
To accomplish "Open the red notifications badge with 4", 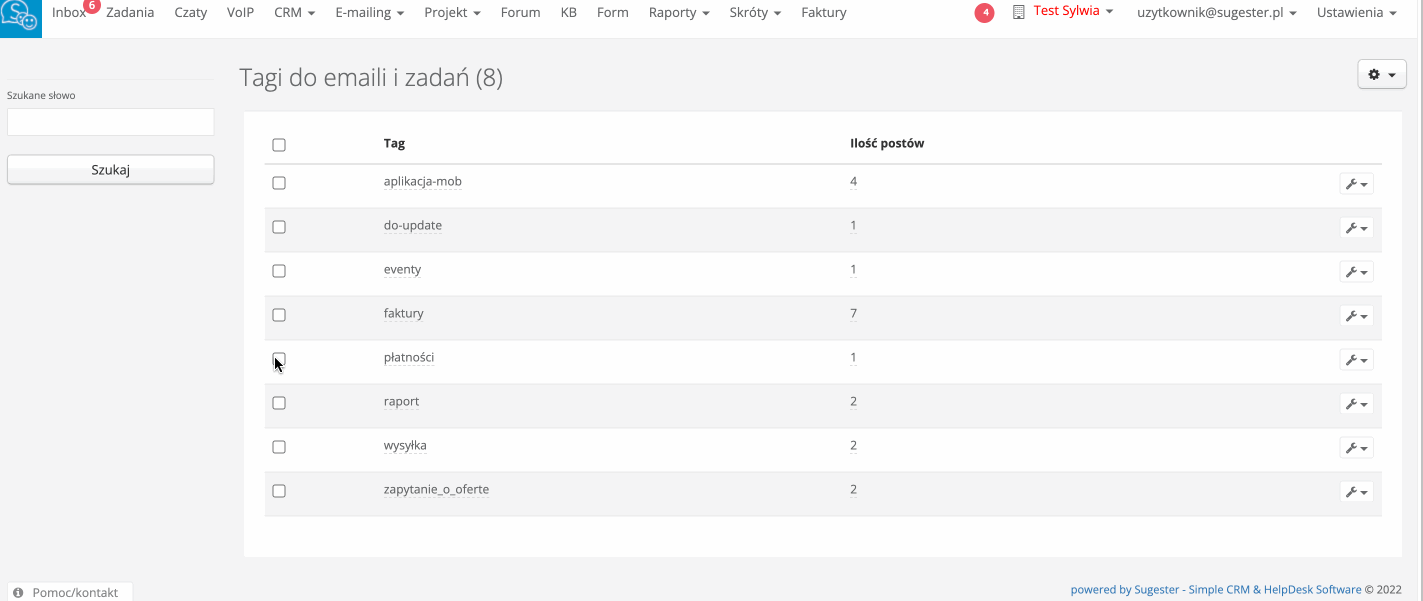I will click(x=984, y=13).
